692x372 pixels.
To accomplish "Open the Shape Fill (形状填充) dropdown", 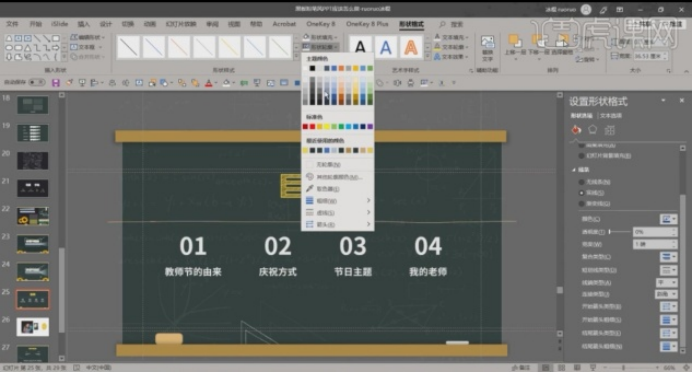I will (321, 37).
